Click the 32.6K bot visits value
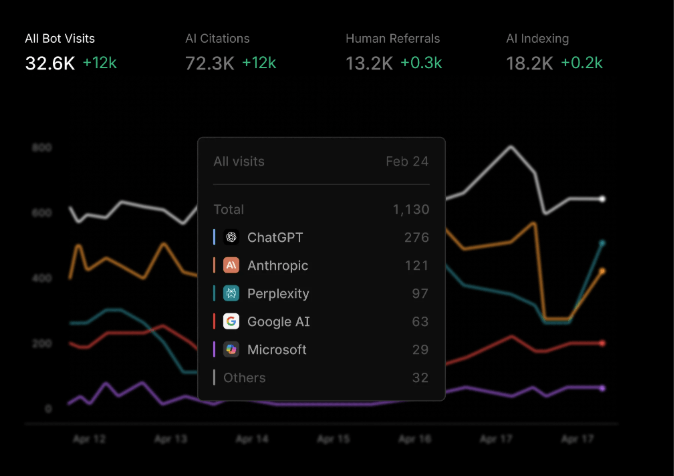Viewport: 674px width, 476px height. click(50, 63)
